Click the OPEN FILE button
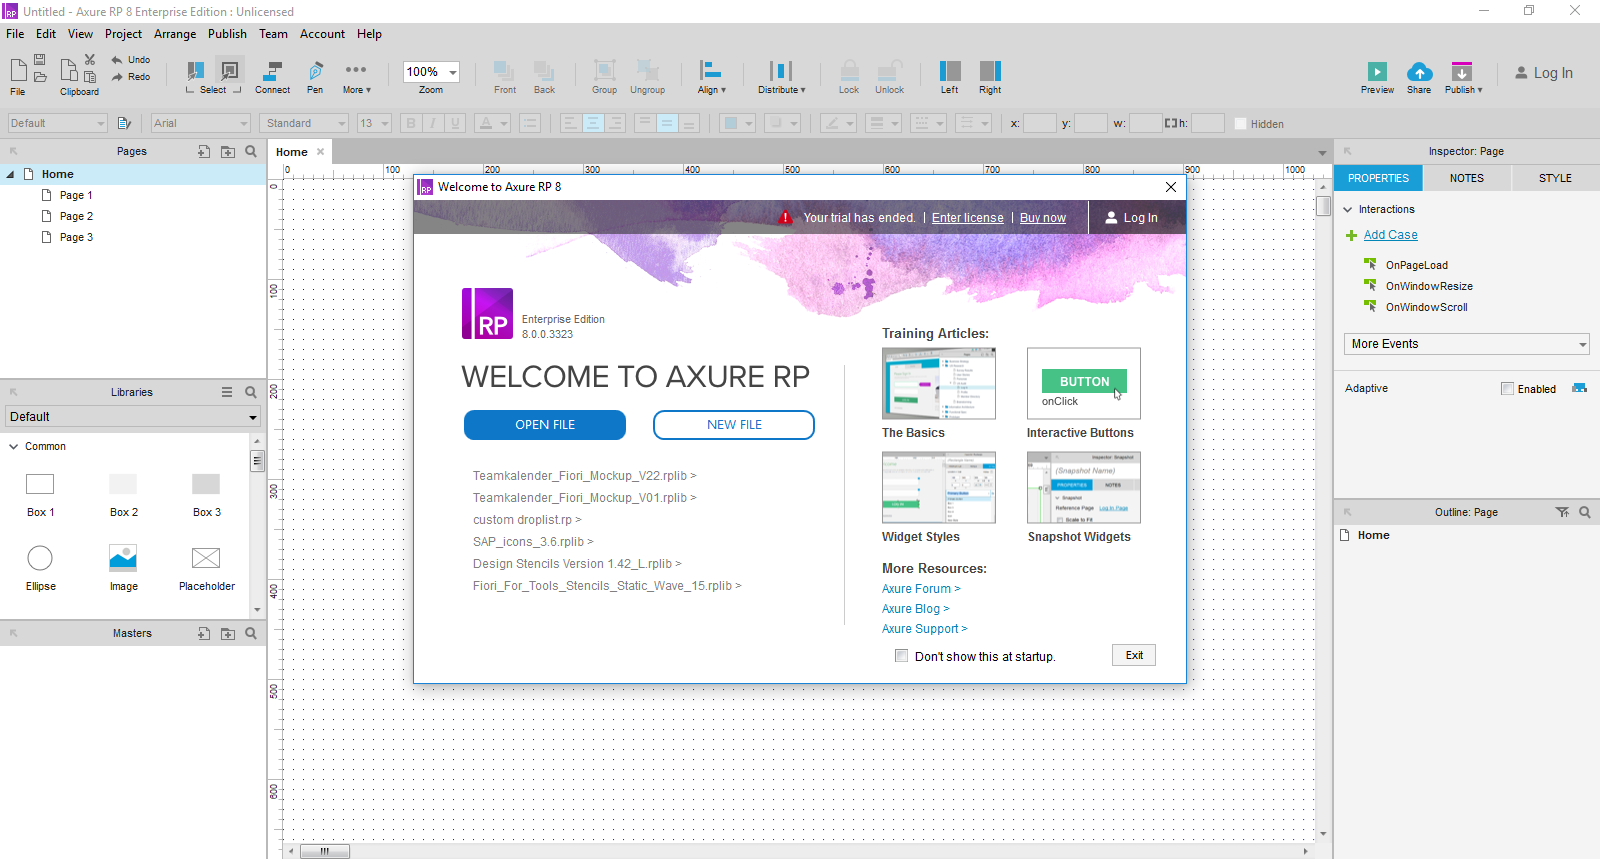1600x859 pixels. pos(545,425)
